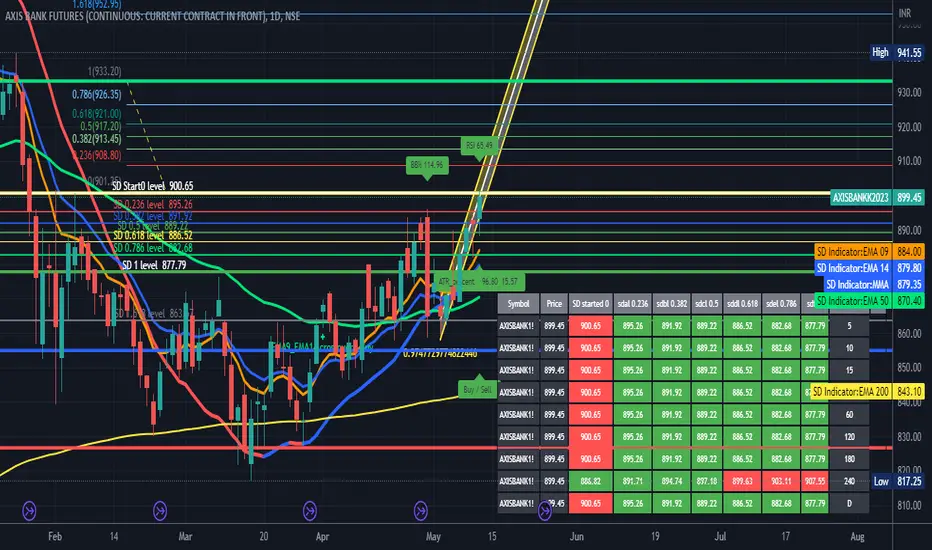The width and height of the screenshot is (932, 550).
Task: Click the 891.71 cell in the 240 row
Action: (632, 481)
